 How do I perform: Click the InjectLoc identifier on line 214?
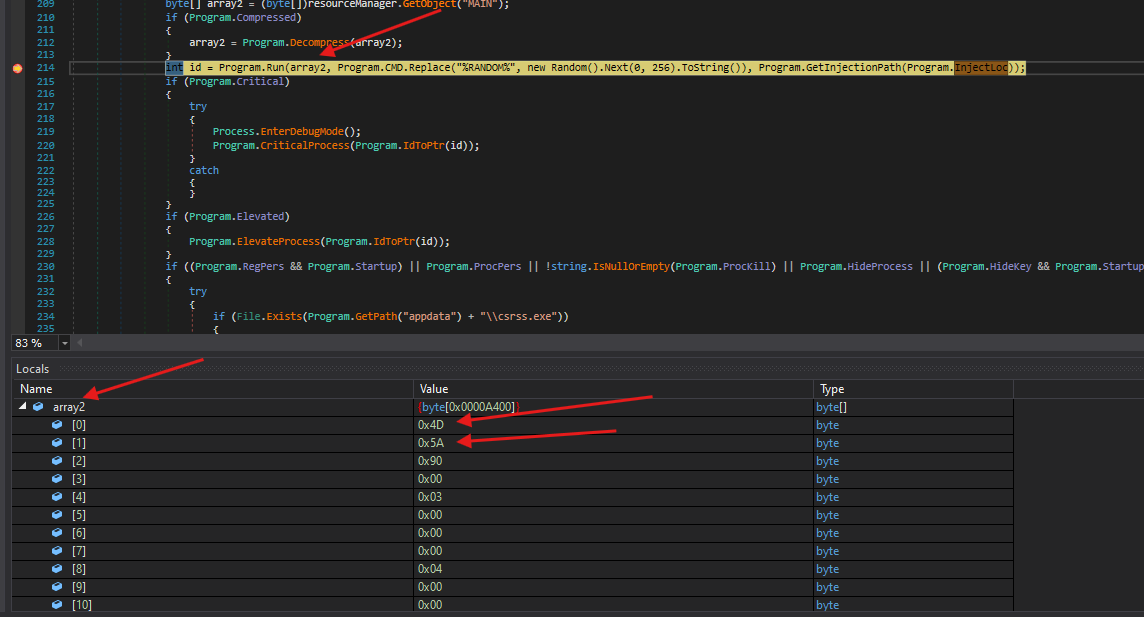(x=981, y=68)
